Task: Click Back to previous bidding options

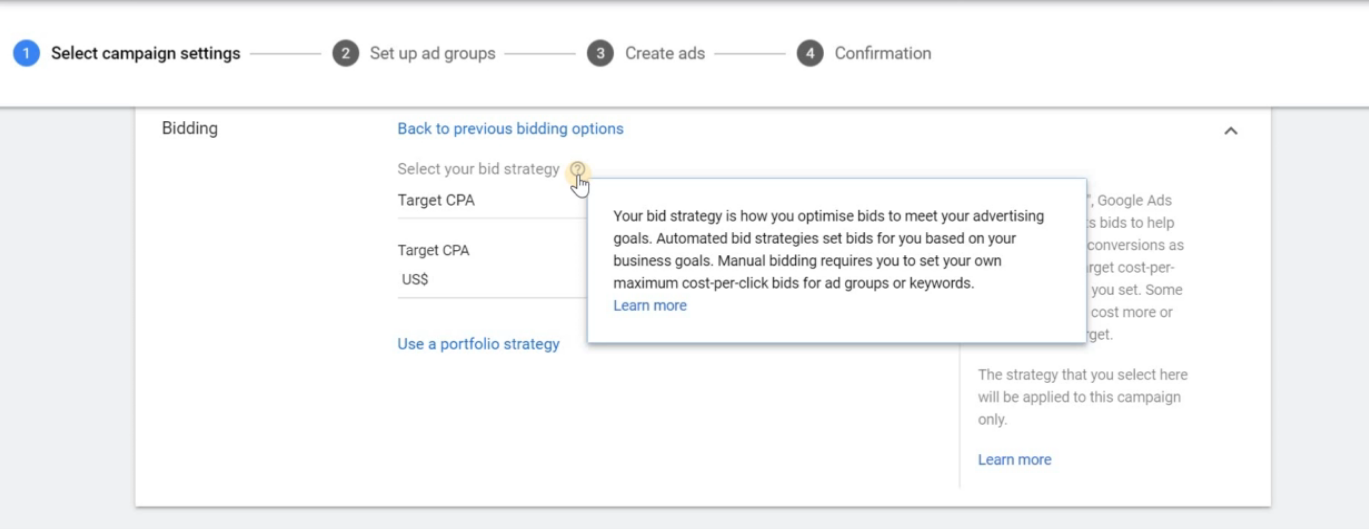Action: 510,129
